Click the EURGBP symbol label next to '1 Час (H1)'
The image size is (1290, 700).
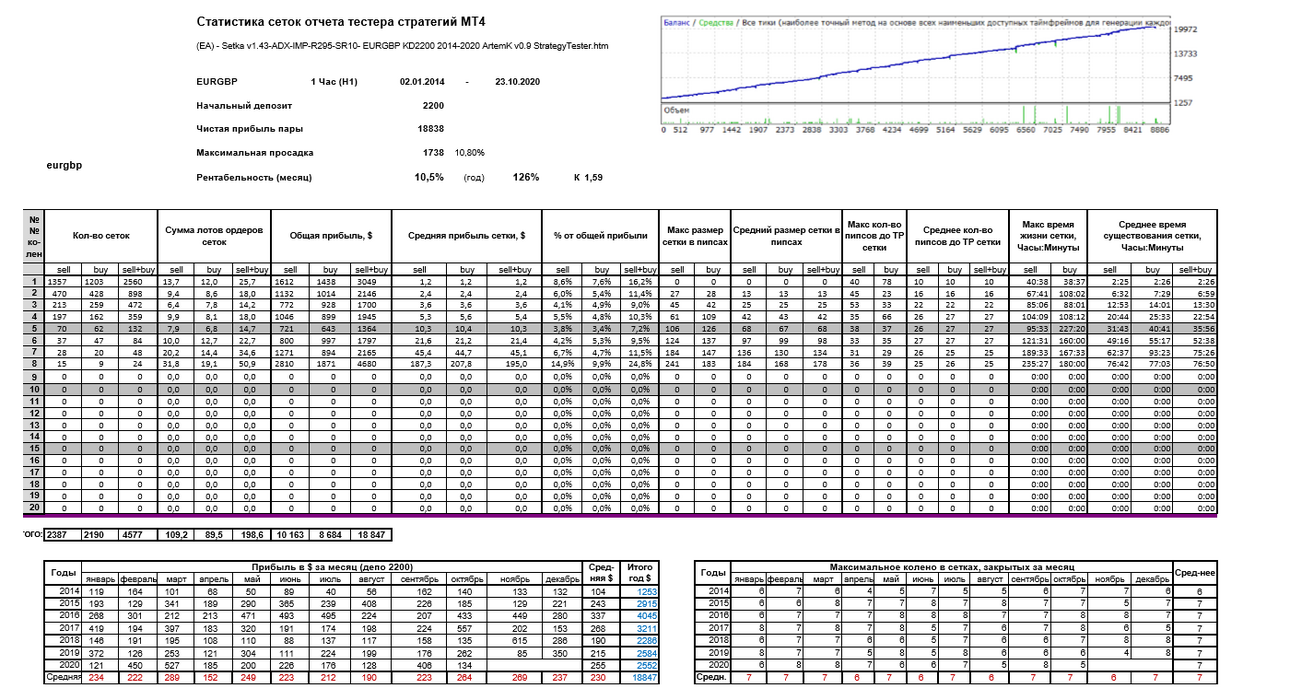[217, 81]
